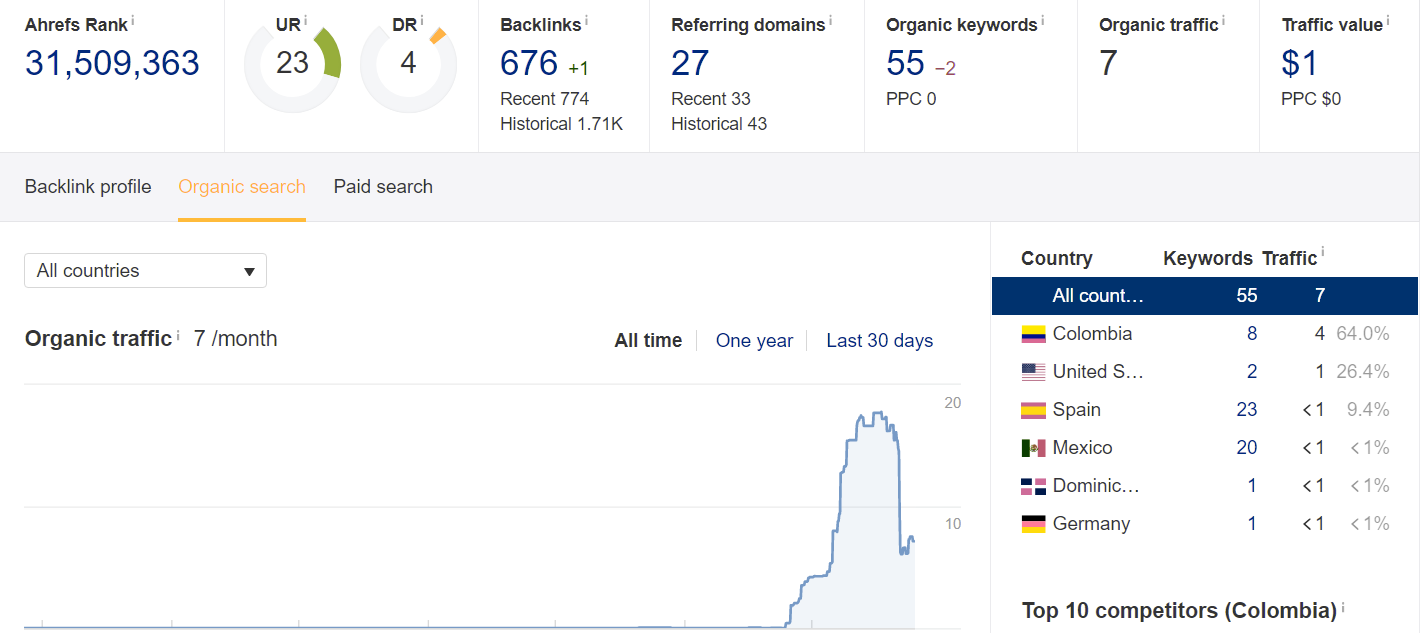Click the organic traffic chart peak

coord(876,413)
